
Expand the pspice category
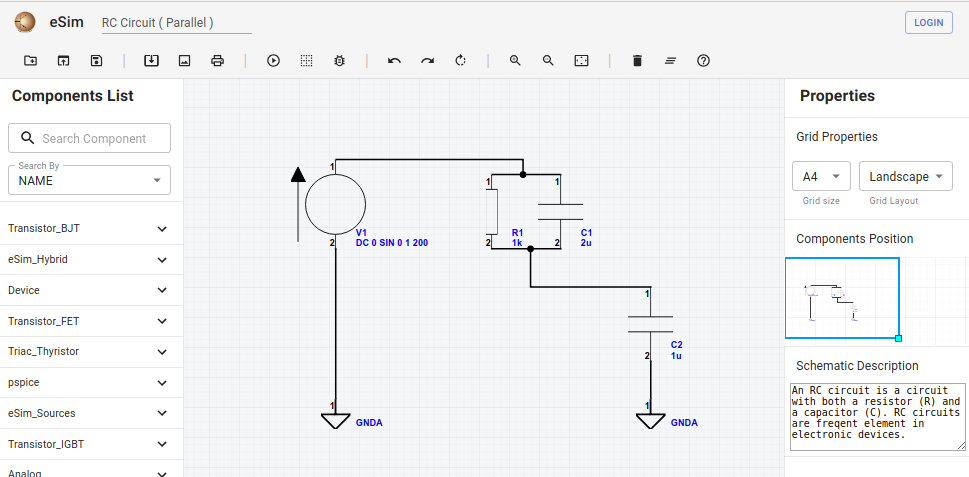tap(91, 382)
